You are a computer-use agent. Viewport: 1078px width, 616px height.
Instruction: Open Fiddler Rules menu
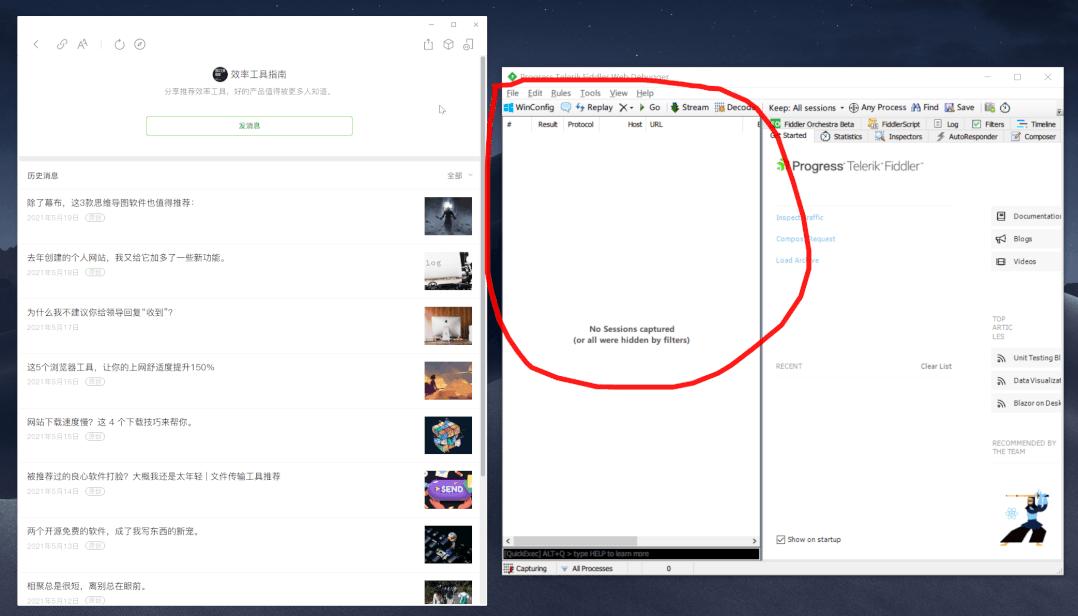tap(561, 93)
